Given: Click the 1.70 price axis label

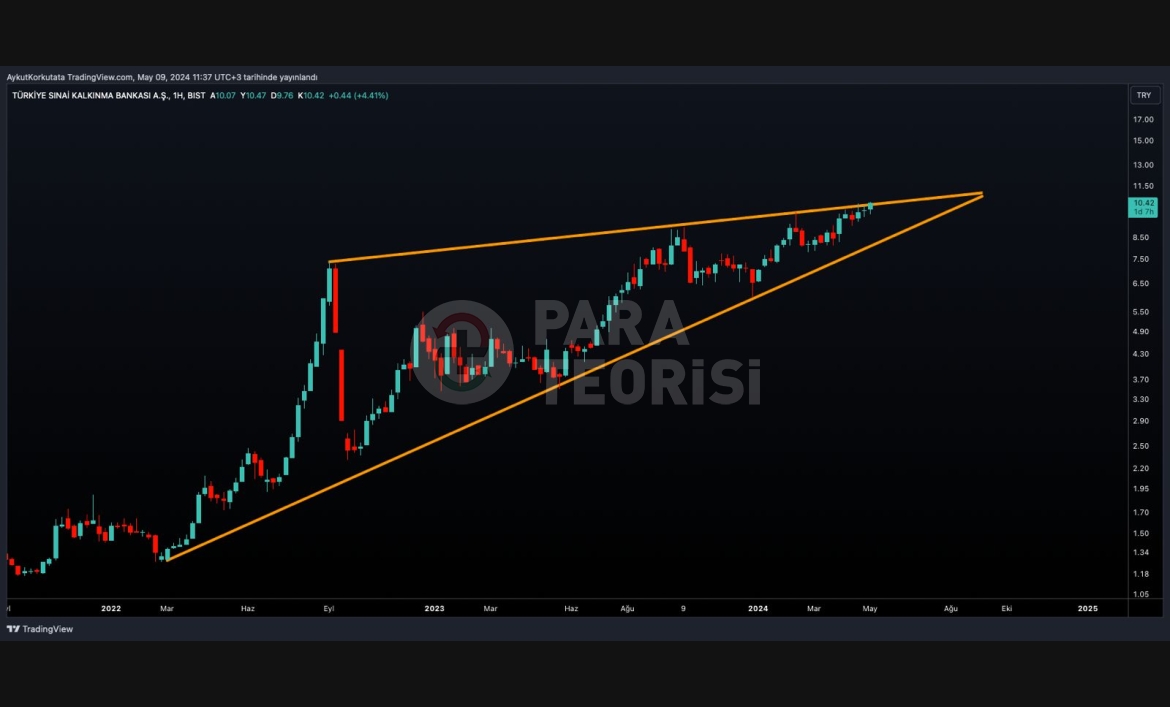Looking at the screenshot, I should point(1141,512).
